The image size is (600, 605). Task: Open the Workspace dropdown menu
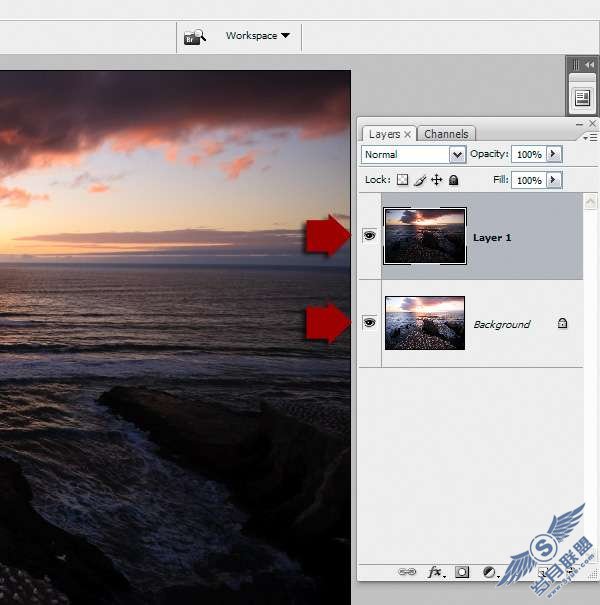[257, 35]
